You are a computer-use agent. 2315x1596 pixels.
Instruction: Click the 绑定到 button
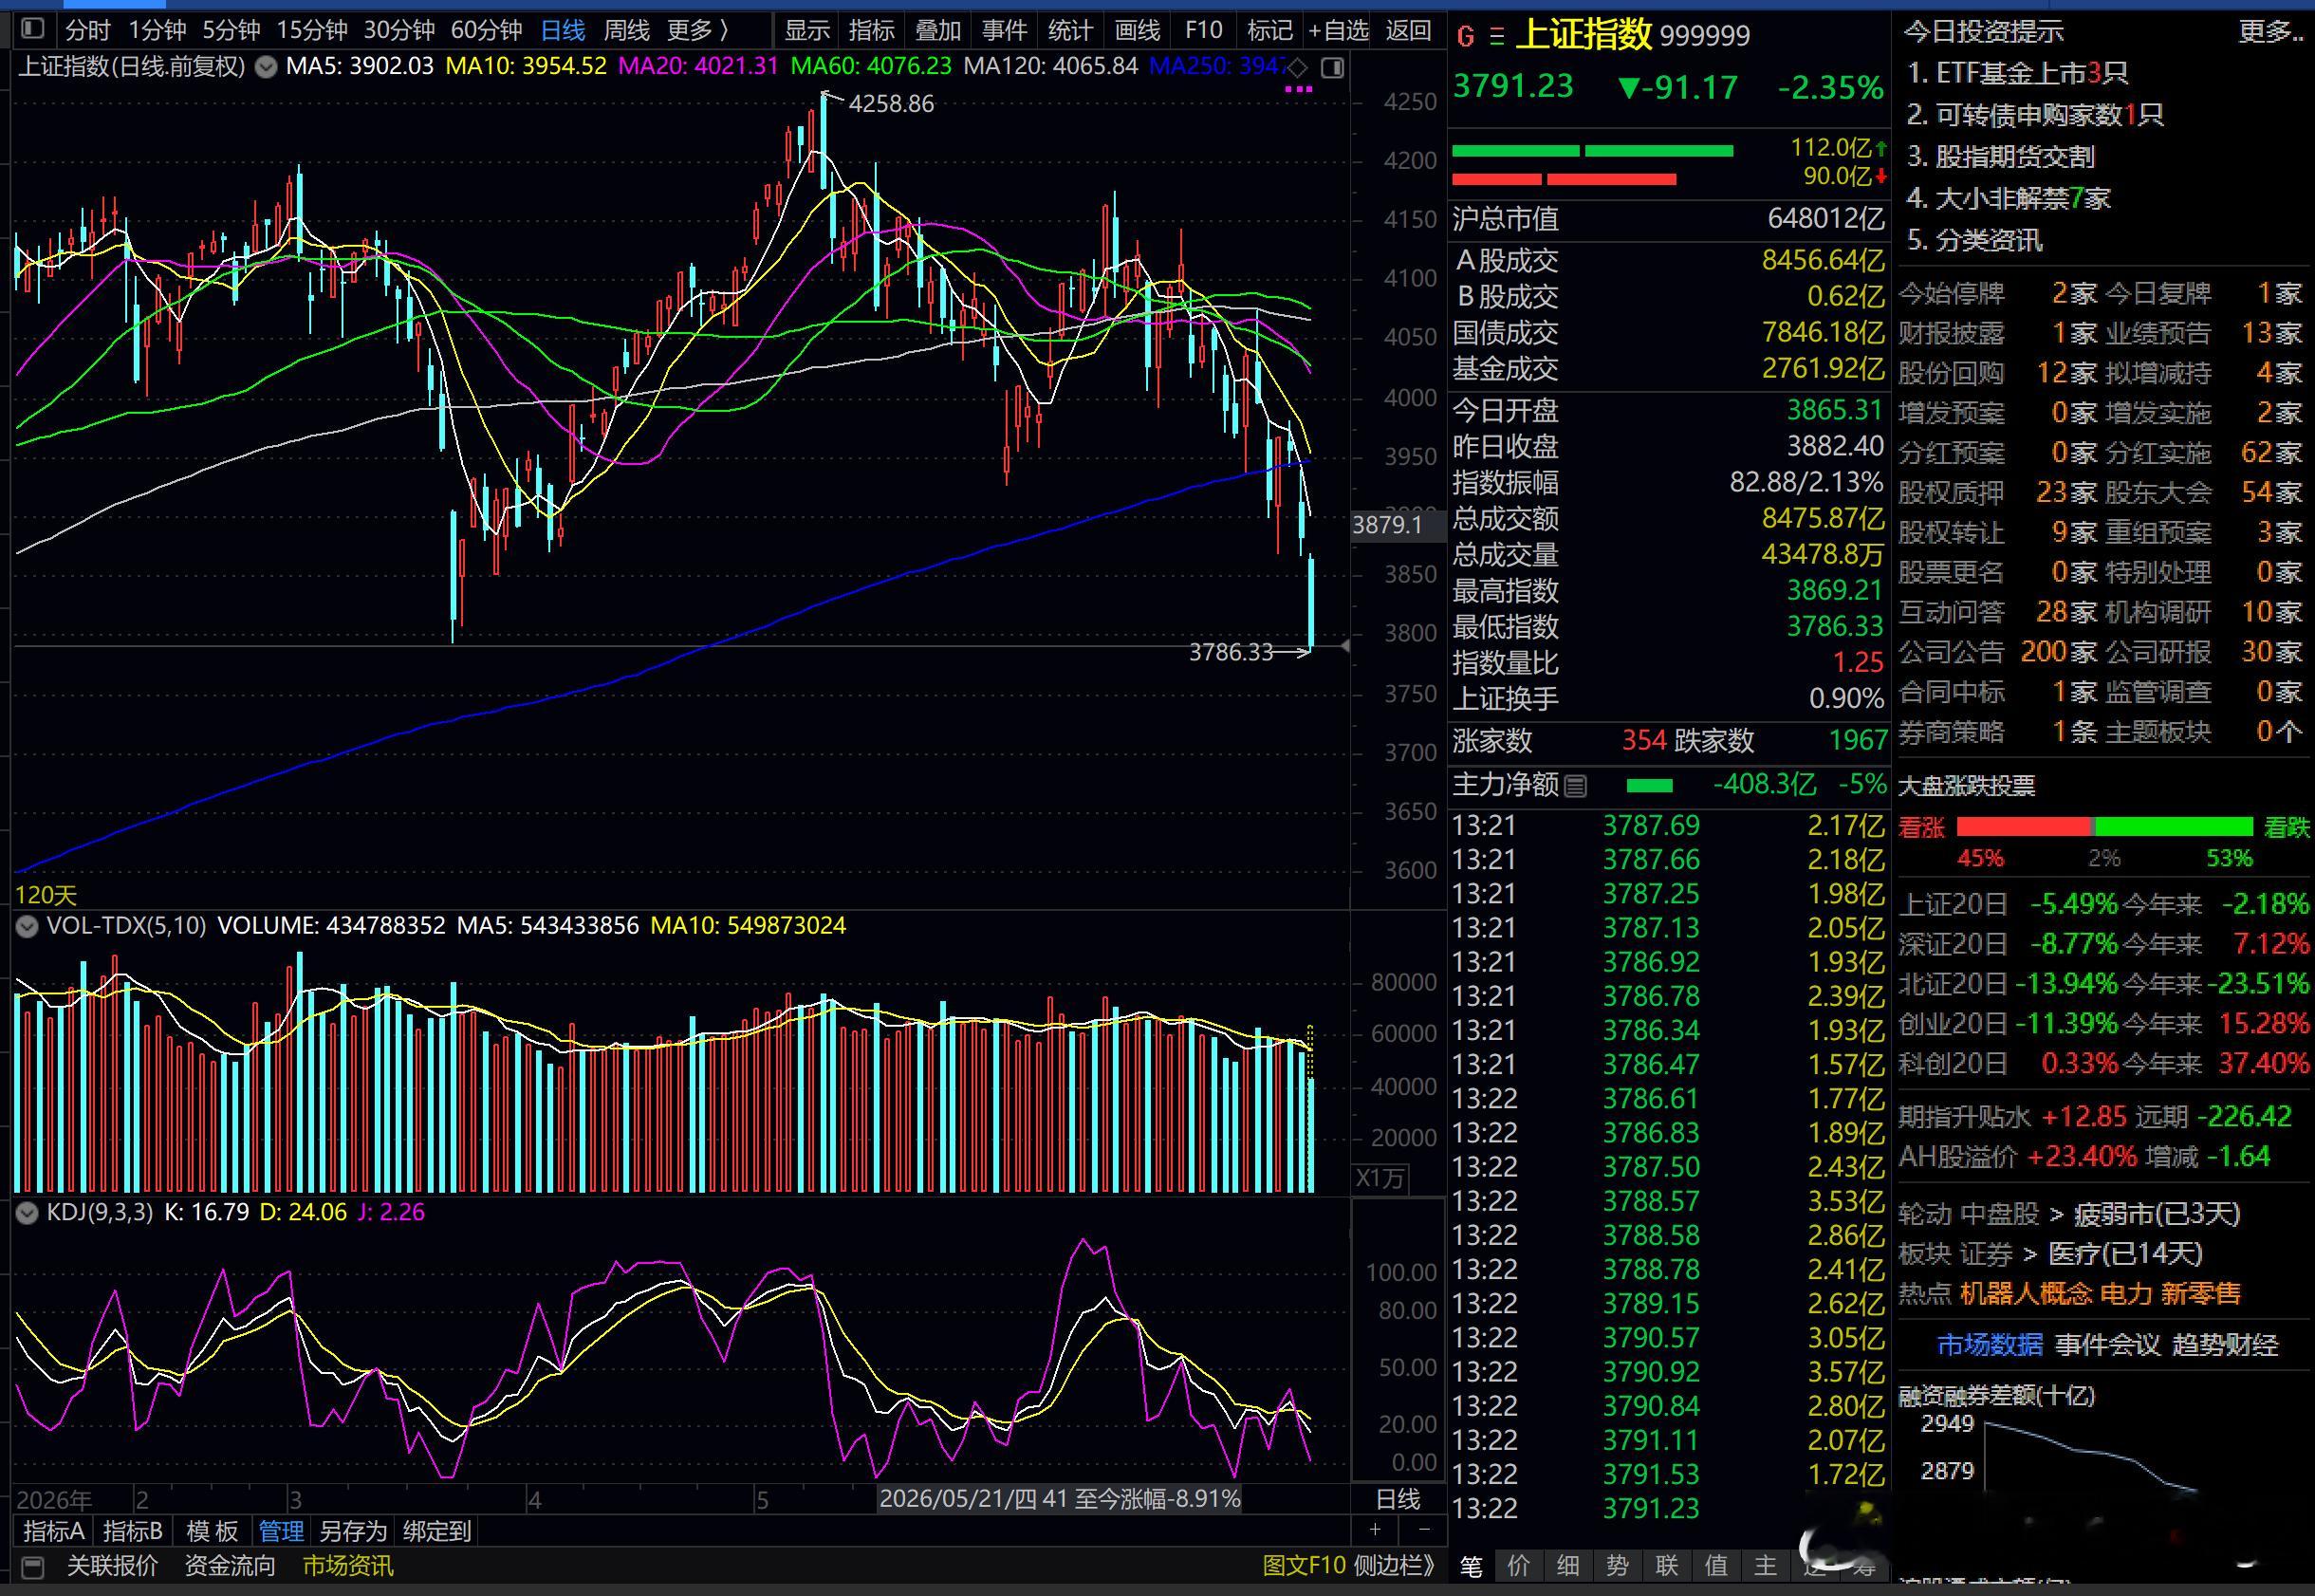(x=436, y=1531)
